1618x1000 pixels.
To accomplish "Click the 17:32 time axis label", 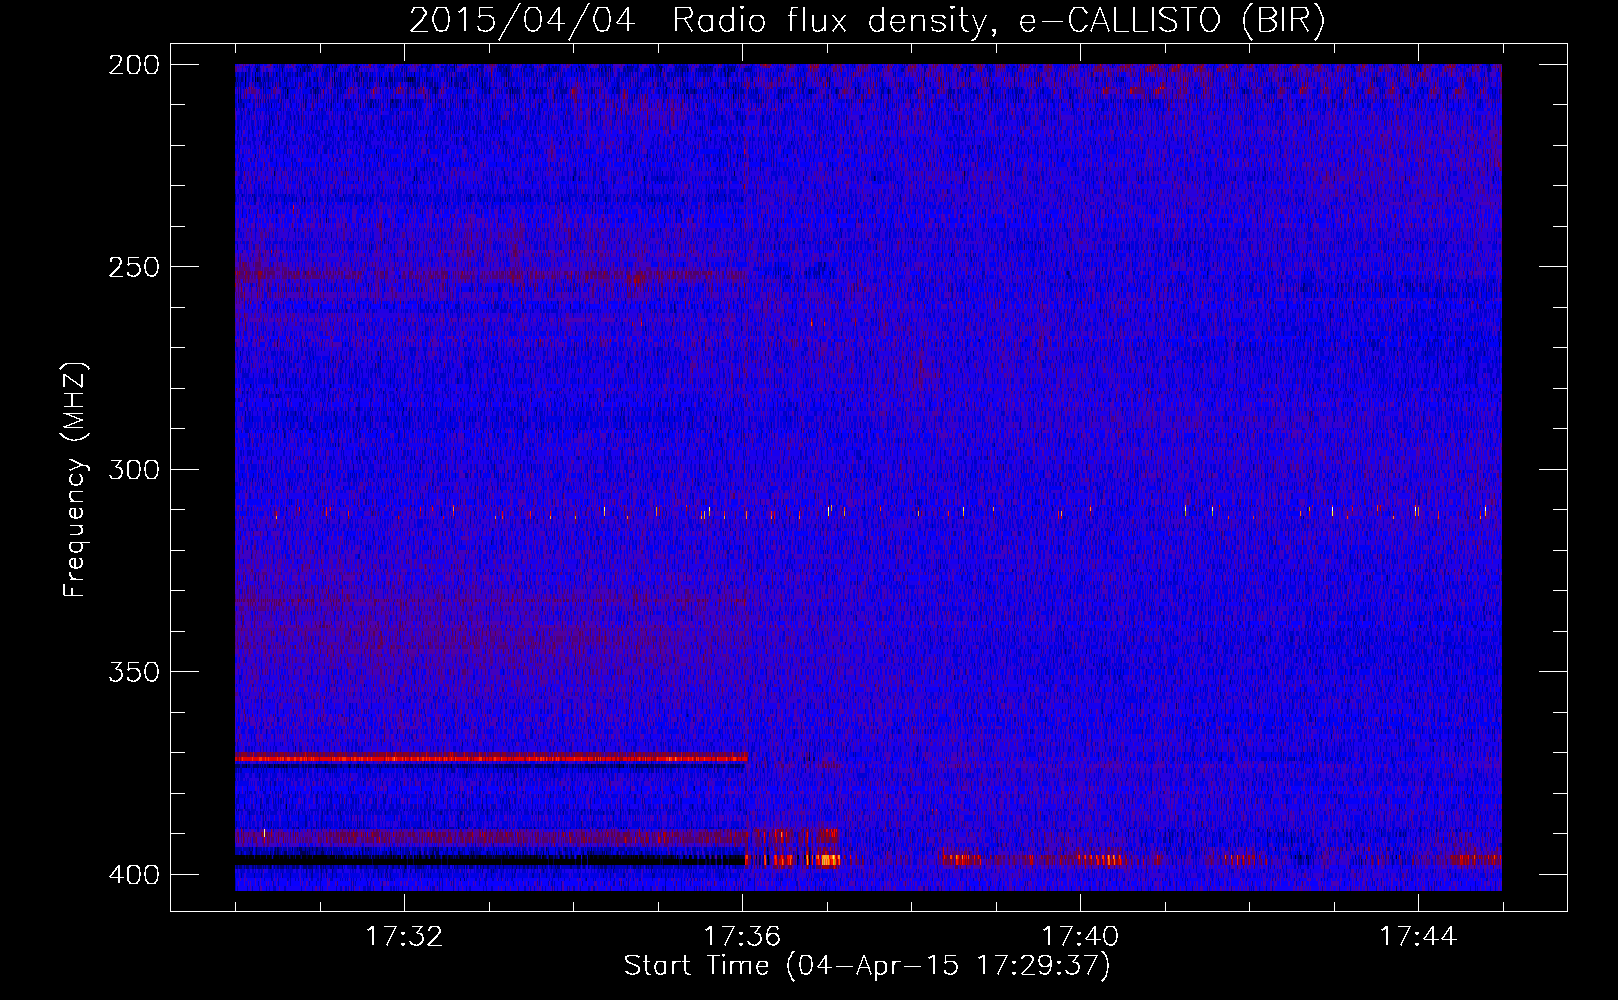I will (x=404, y=937).
